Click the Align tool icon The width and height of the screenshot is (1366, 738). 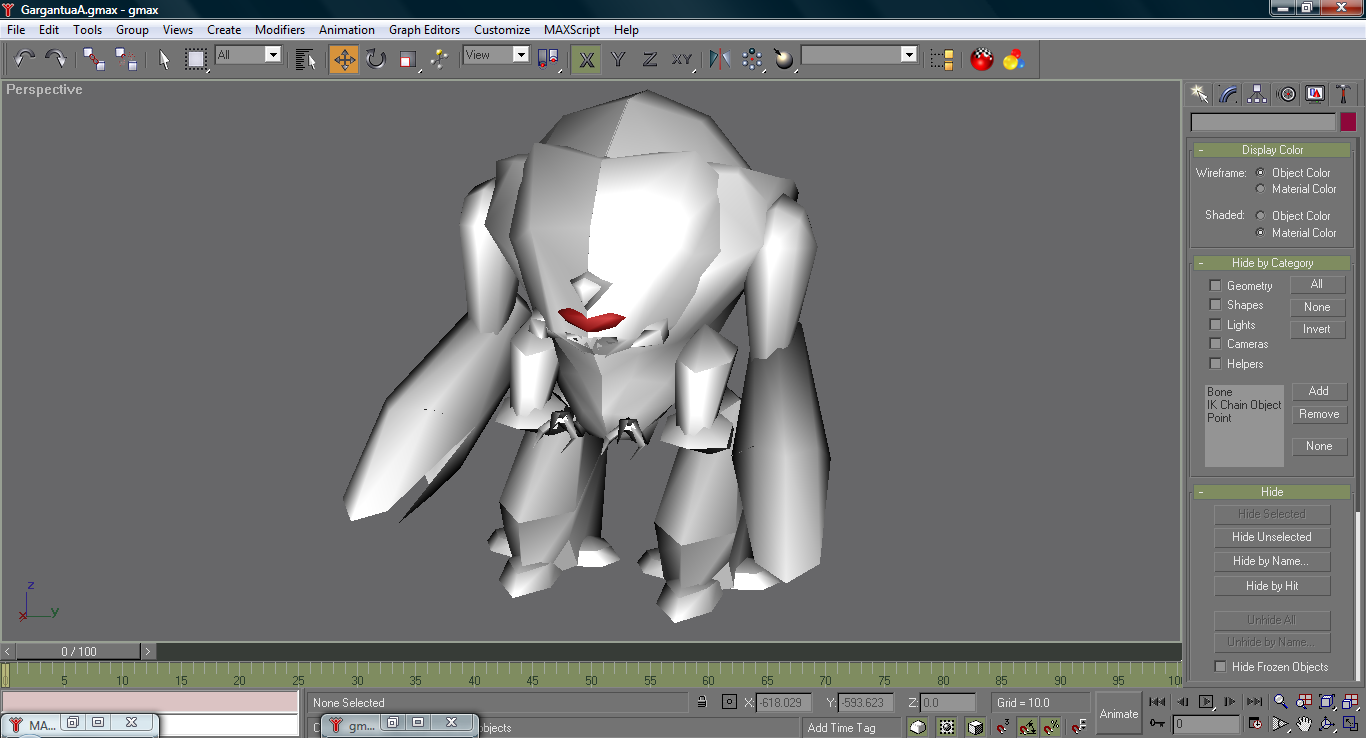784,59
